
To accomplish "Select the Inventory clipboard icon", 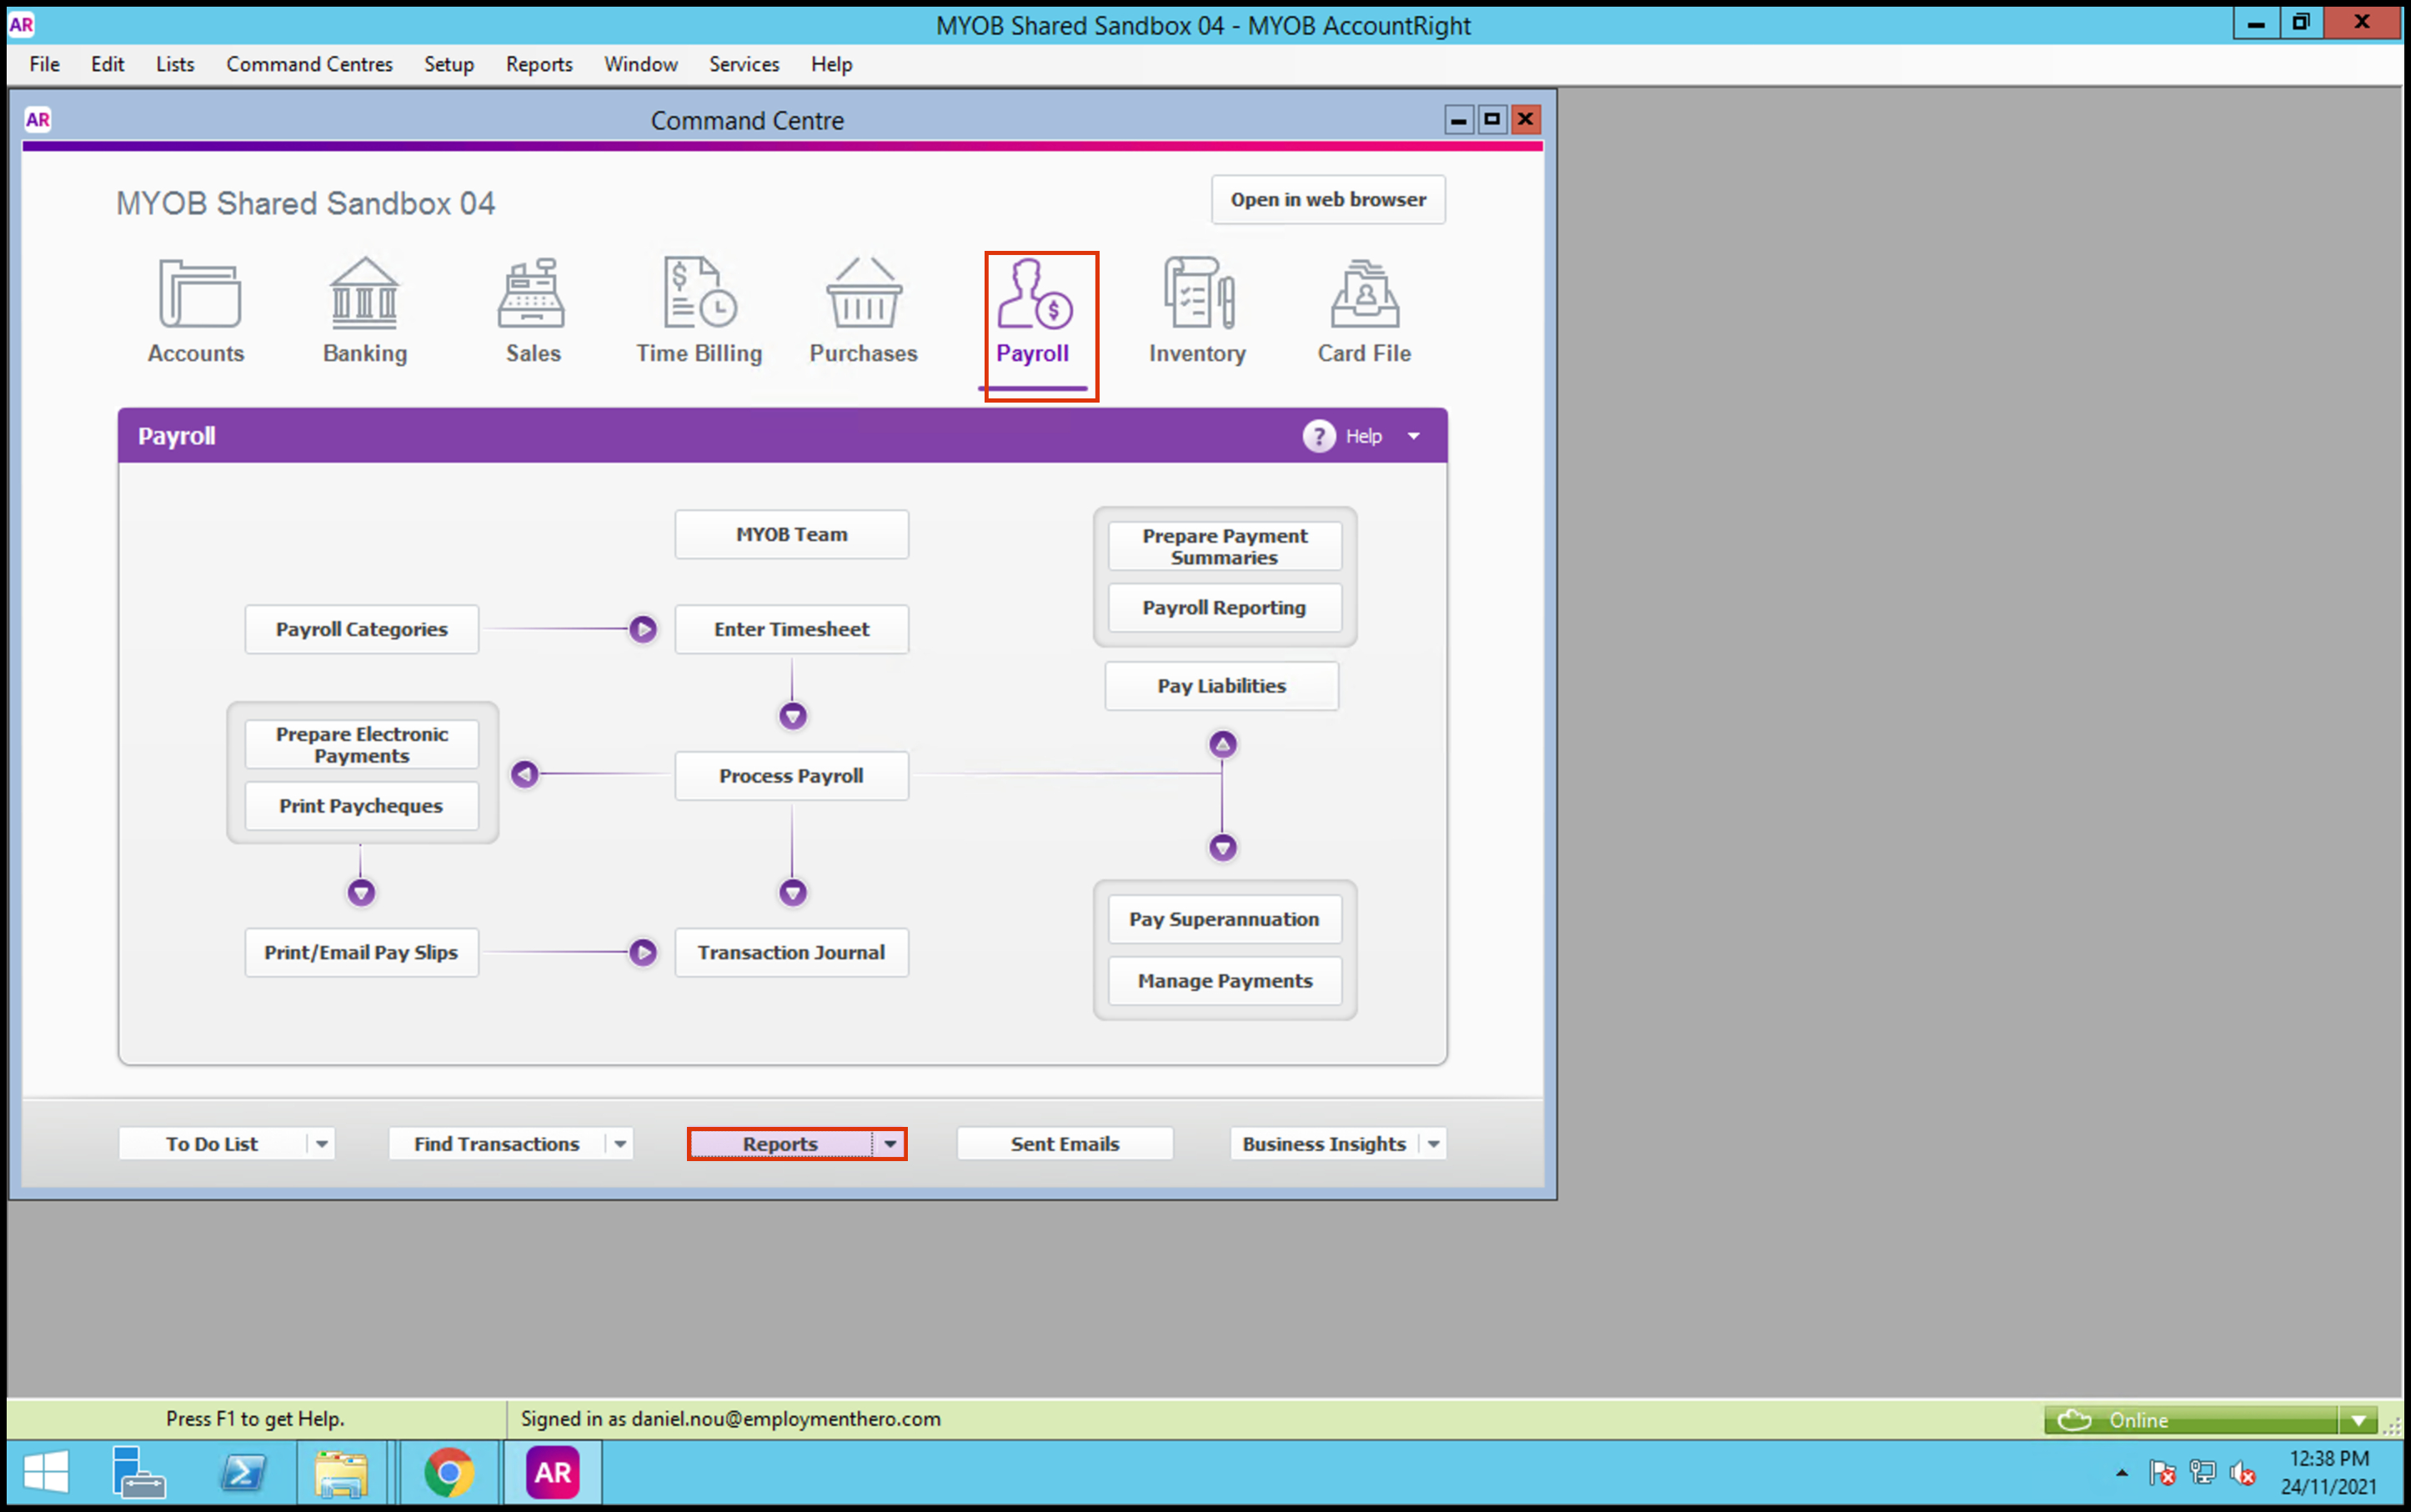I will (x=1197, y=294).
